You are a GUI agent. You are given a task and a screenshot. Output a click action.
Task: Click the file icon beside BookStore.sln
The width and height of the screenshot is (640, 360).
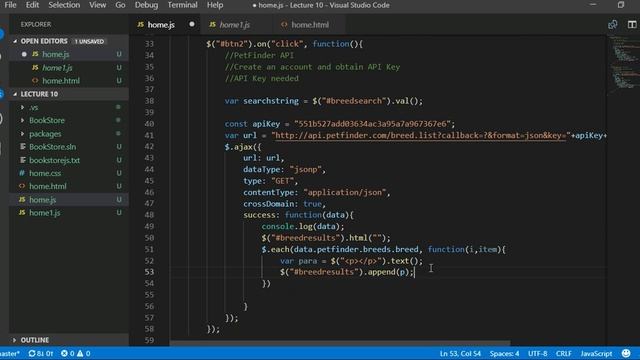coord(22,147)
